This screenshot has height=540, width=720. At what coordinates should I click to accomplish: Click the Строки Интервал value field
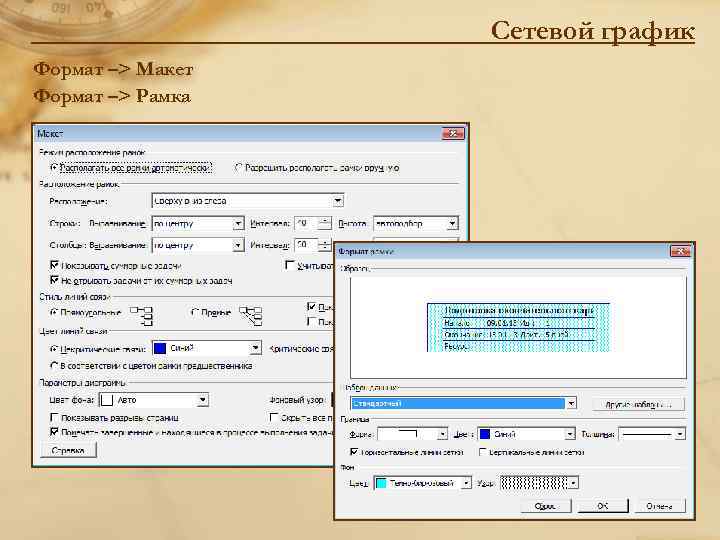(306, 224)
